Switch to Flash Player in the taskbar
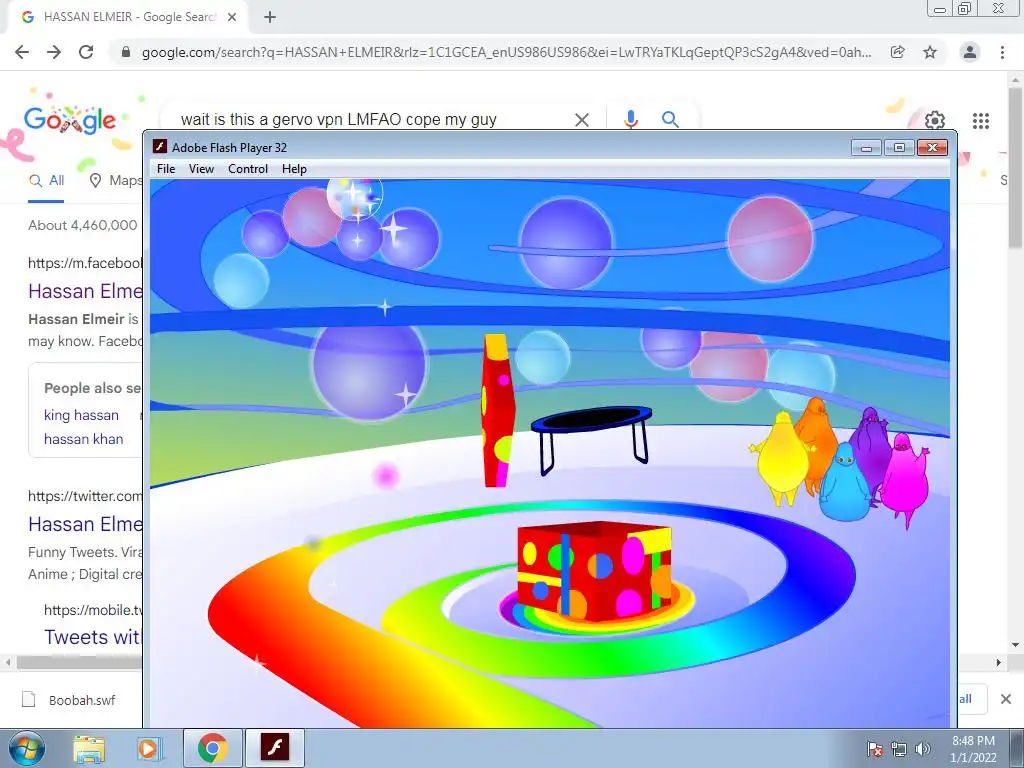The image size is (1024, 768). 274,748
